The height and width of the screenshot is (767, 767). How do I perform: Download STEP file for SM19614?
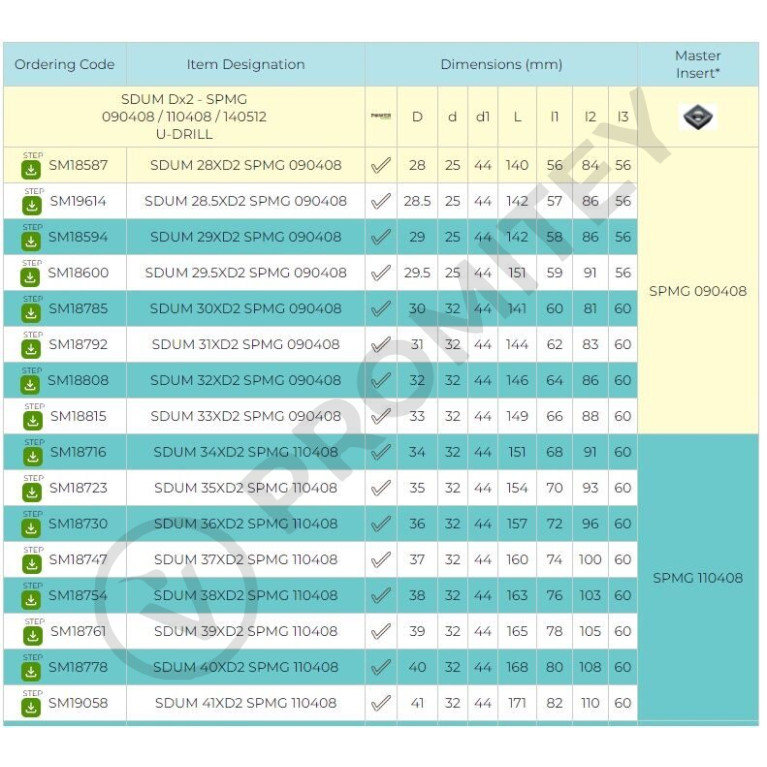tap(32, 205)
